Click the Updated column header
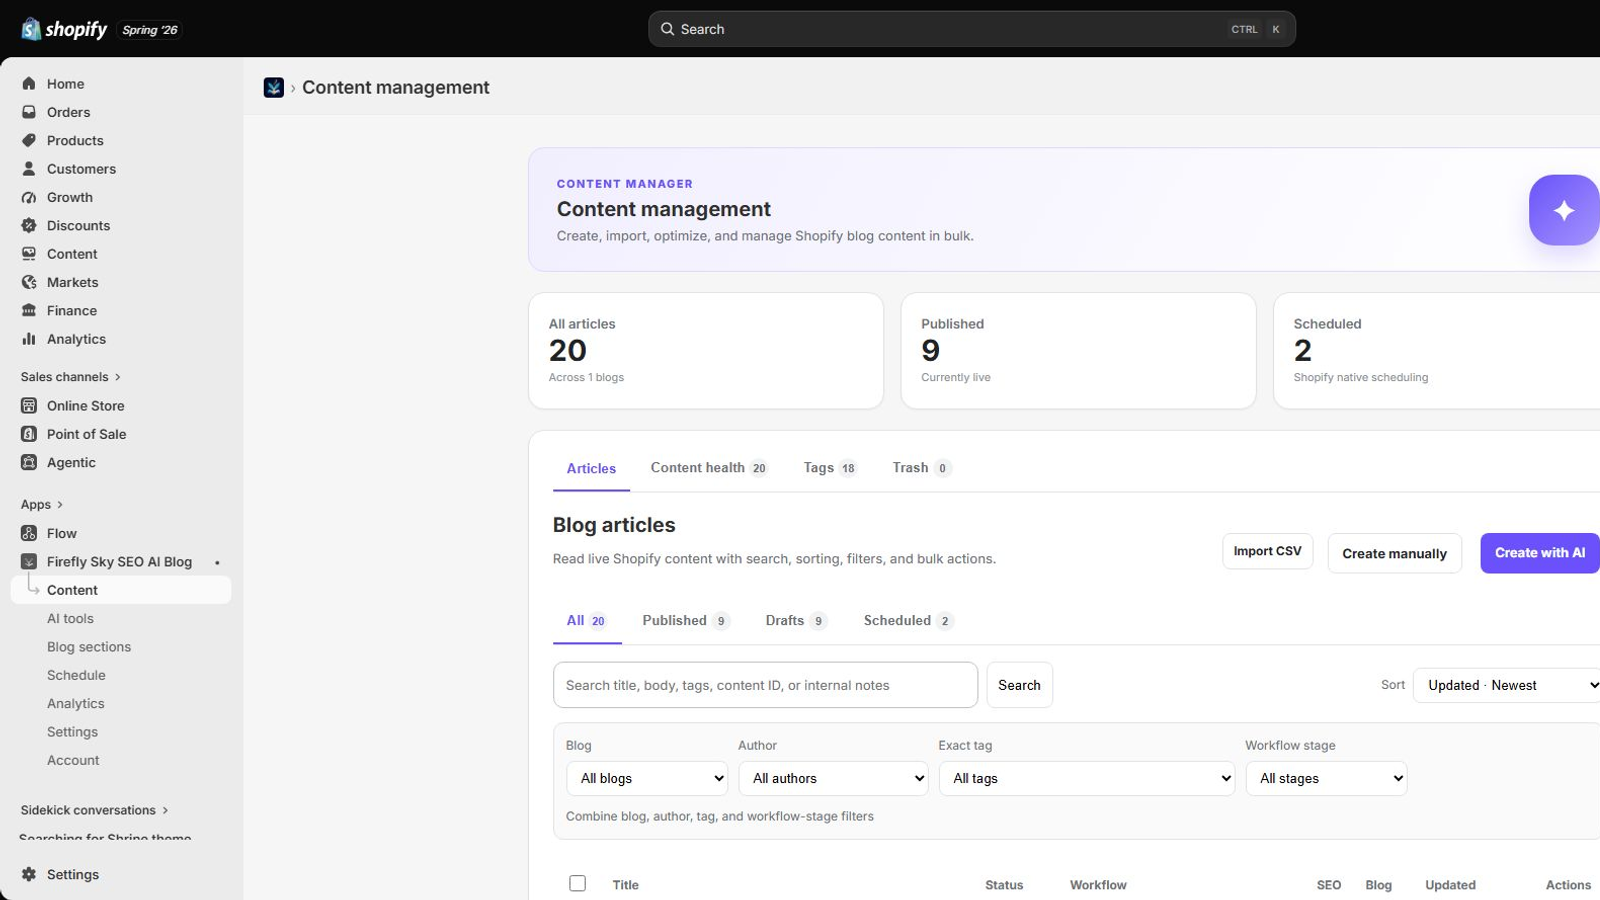The width and height of the screenshot is (1600, 900). tap(1450, 885)
